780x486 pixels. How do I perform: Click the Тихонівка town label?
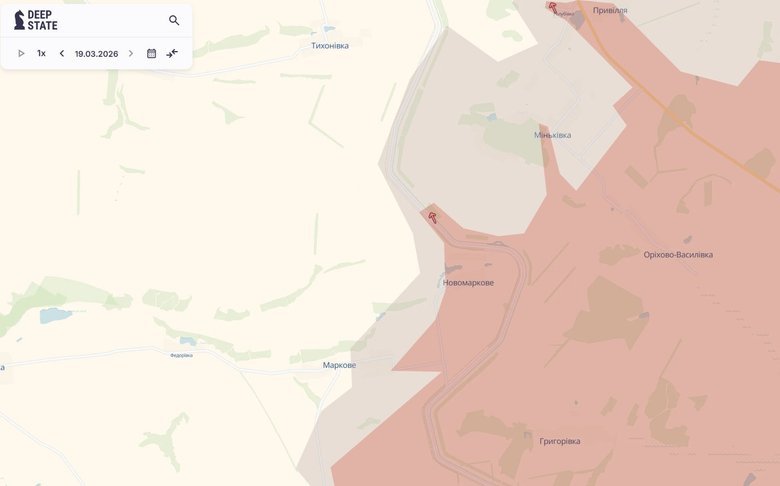coord(330,45)
